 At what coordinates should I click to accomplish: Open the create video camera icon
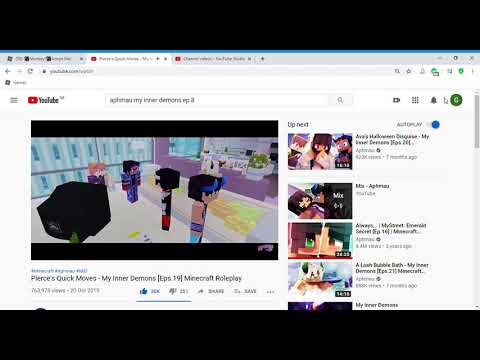396,100
